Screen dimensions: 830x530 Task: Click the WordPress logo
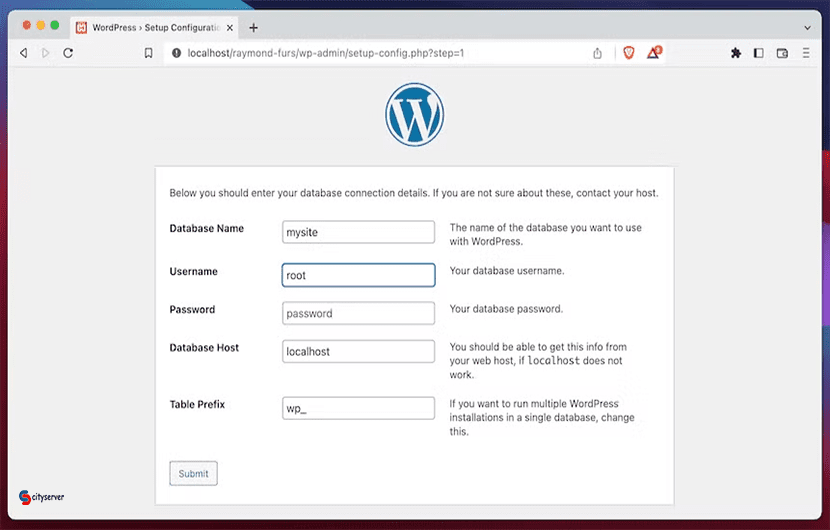[x=414, y=114]
